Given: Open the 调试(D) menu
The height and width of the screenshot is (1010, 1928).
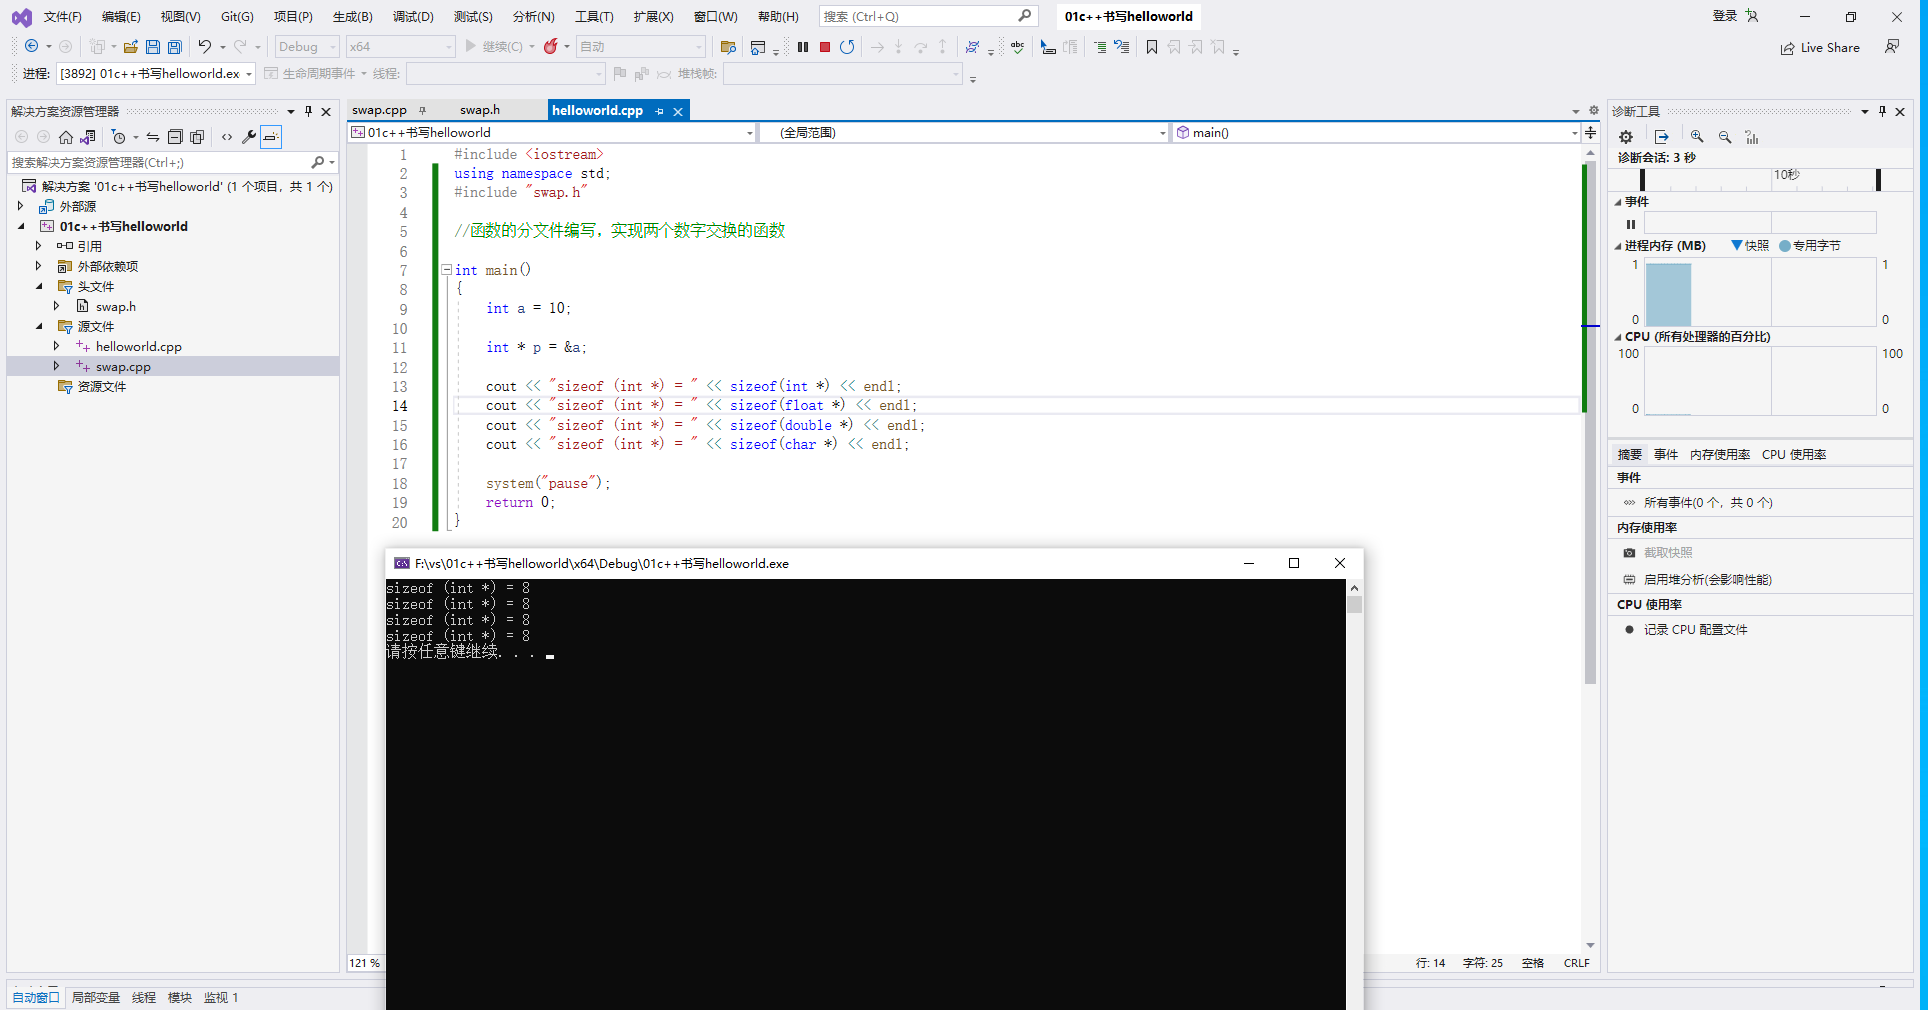Looking at the screenshot, I should tap(413, 17).
